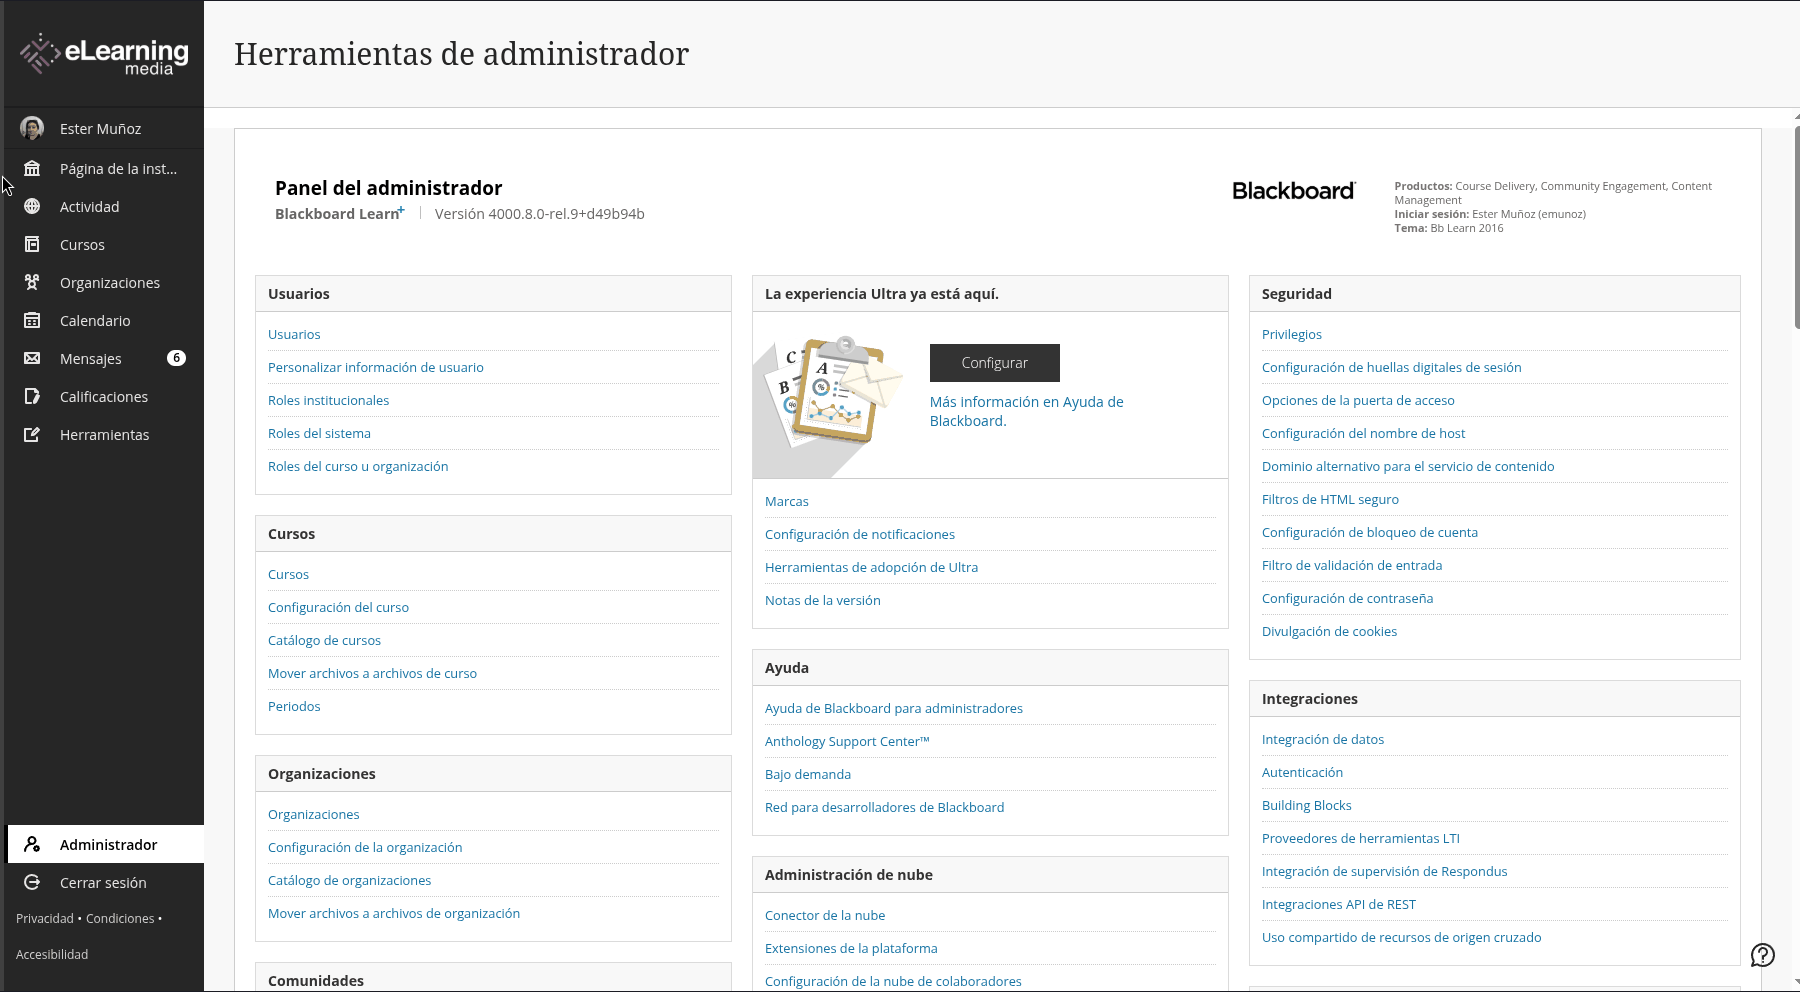
Task: Open Integración de datos link
Action: pyautogui.click(x=1323, y=739)
